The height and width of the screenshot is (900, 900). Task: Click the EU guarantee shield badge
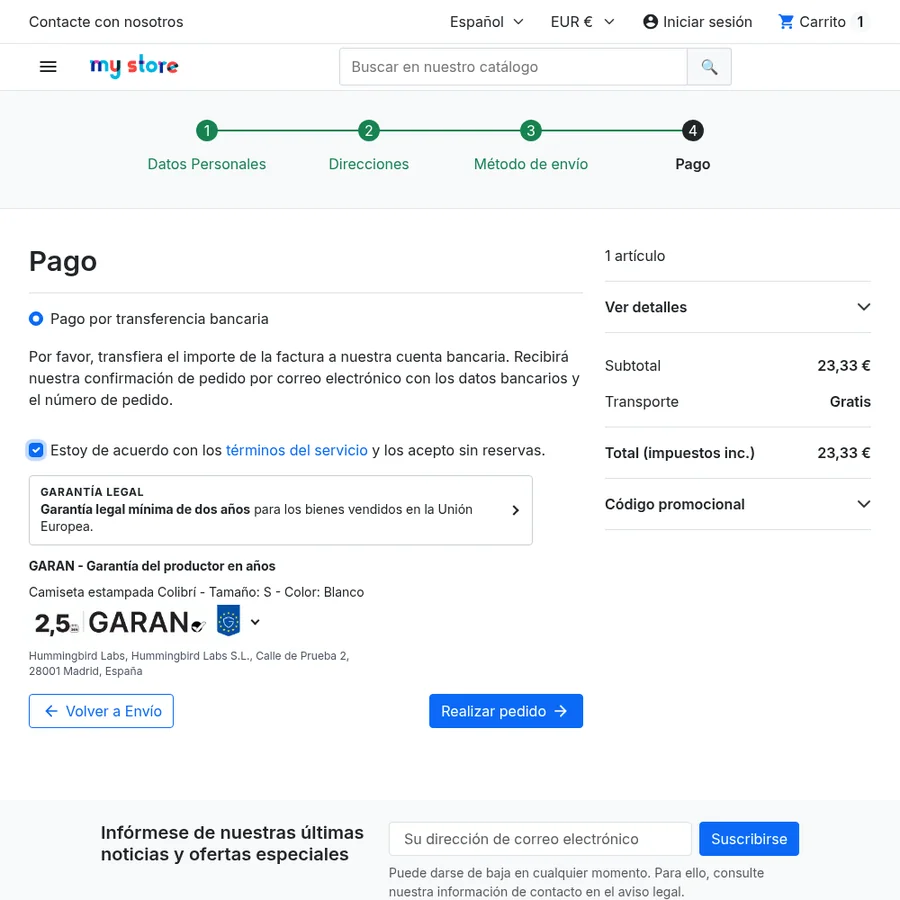[228, 620]
